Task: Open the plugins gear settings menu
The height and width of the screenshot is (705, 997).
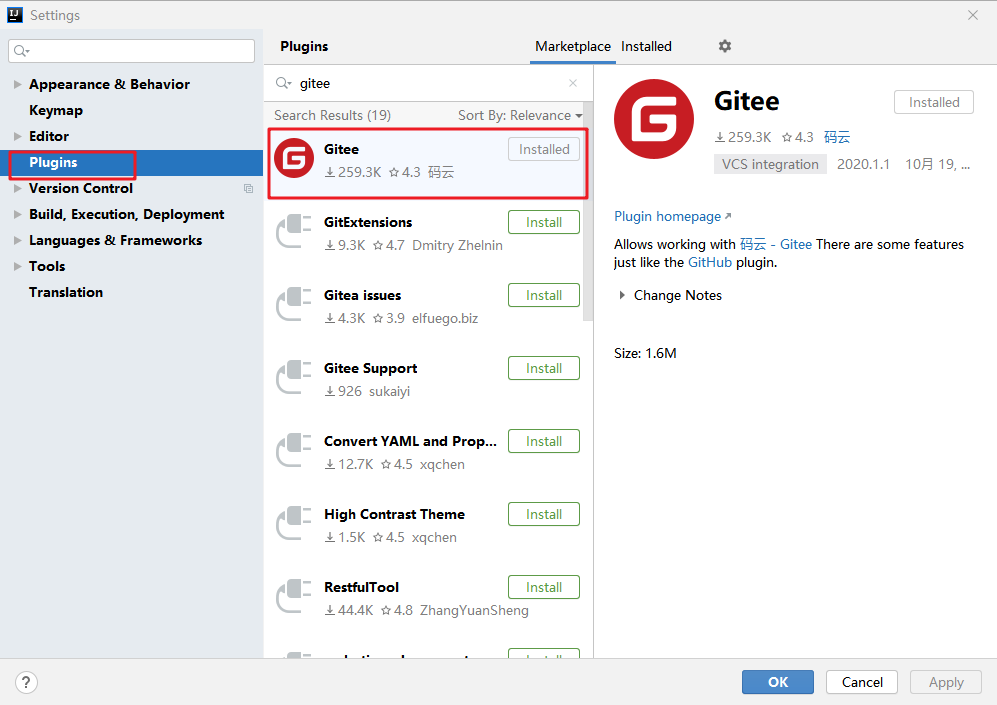Action: [x=725, y=46]
